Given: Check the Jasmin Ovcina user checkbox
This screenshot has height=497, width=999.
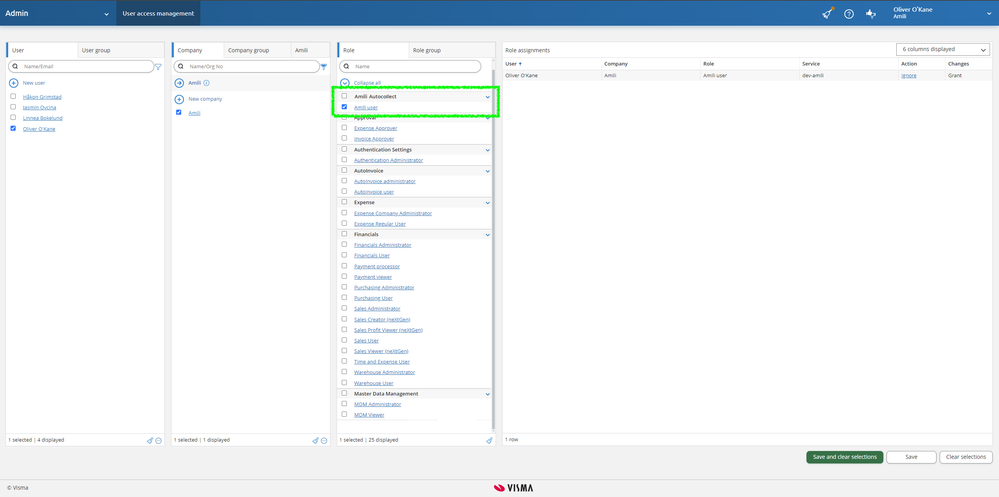Looking at the screenshot, I should pos(13,107).
